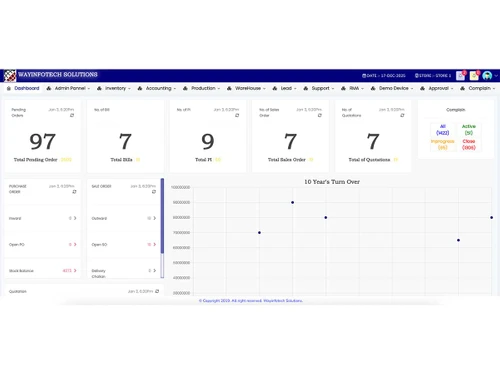Expand the Inventory dropdown menu
The width and height of the screenshot is (500, 375).
pos(118,88)
